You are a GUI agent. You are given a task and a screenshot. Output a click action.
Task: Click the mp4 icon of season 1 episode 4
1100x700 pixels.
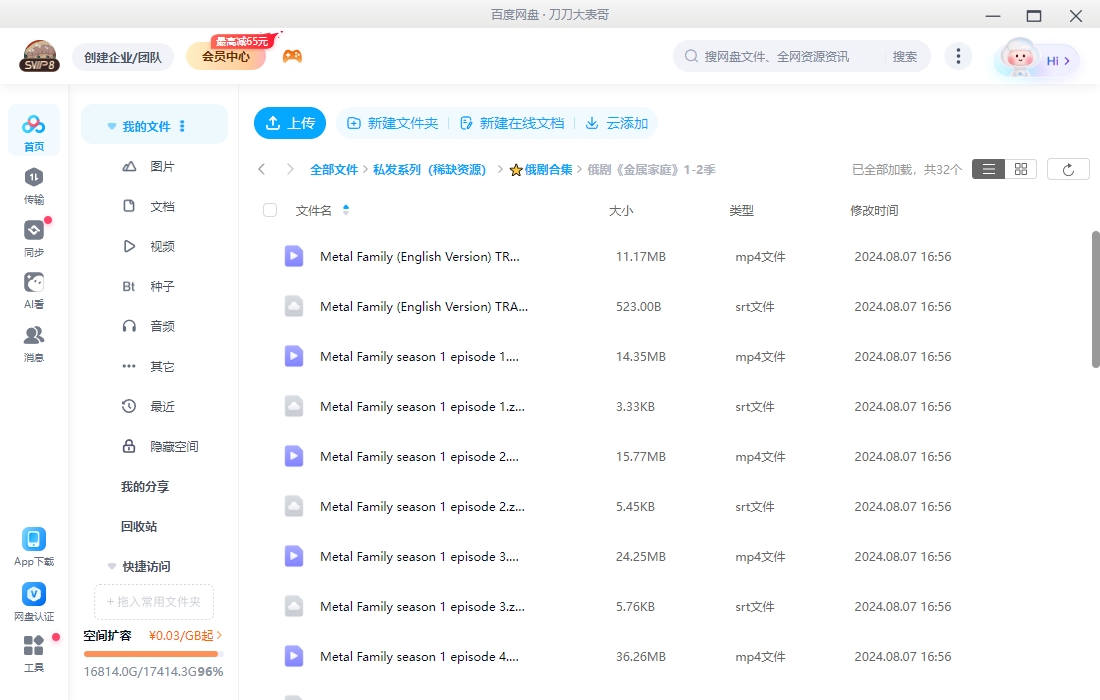click(x=294, y=657)
